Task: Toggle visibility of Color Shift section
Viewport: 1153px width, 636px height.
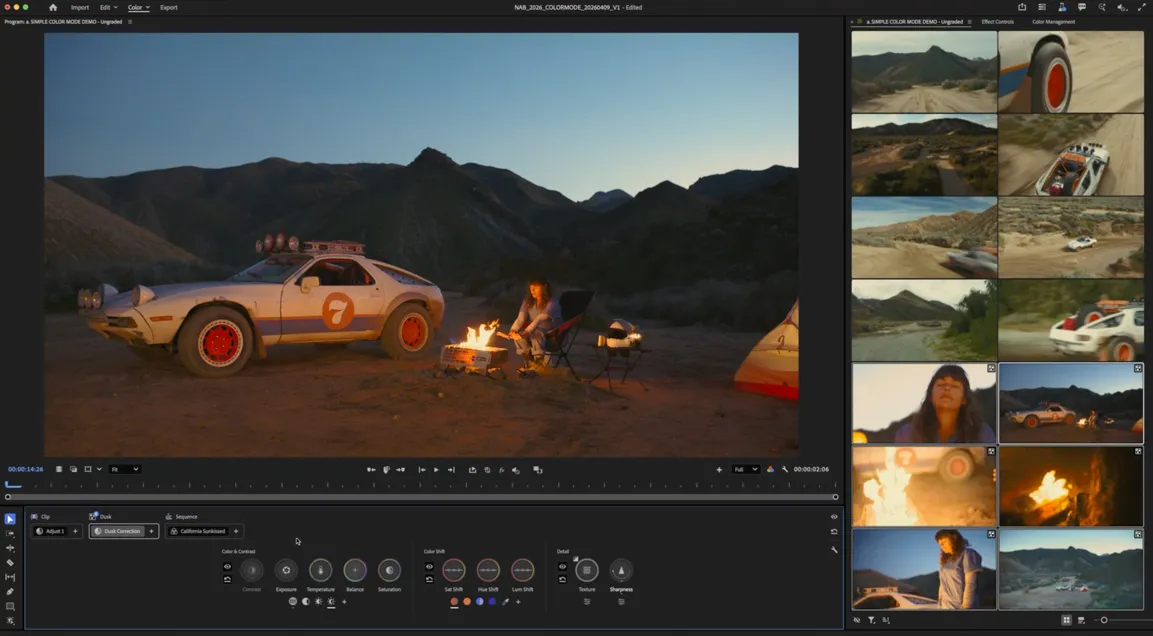Action: pyautogui.click(x=429, y=566)
